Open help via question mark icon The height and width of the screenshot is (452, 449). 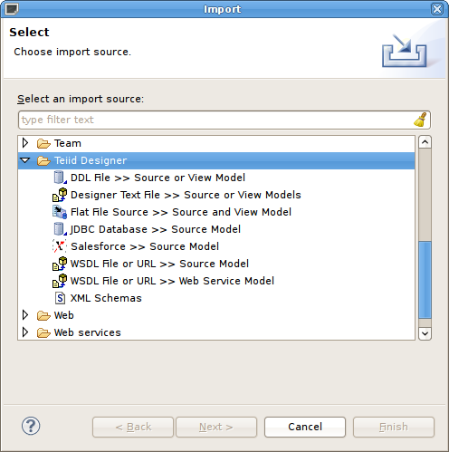(x=31, y=426)
